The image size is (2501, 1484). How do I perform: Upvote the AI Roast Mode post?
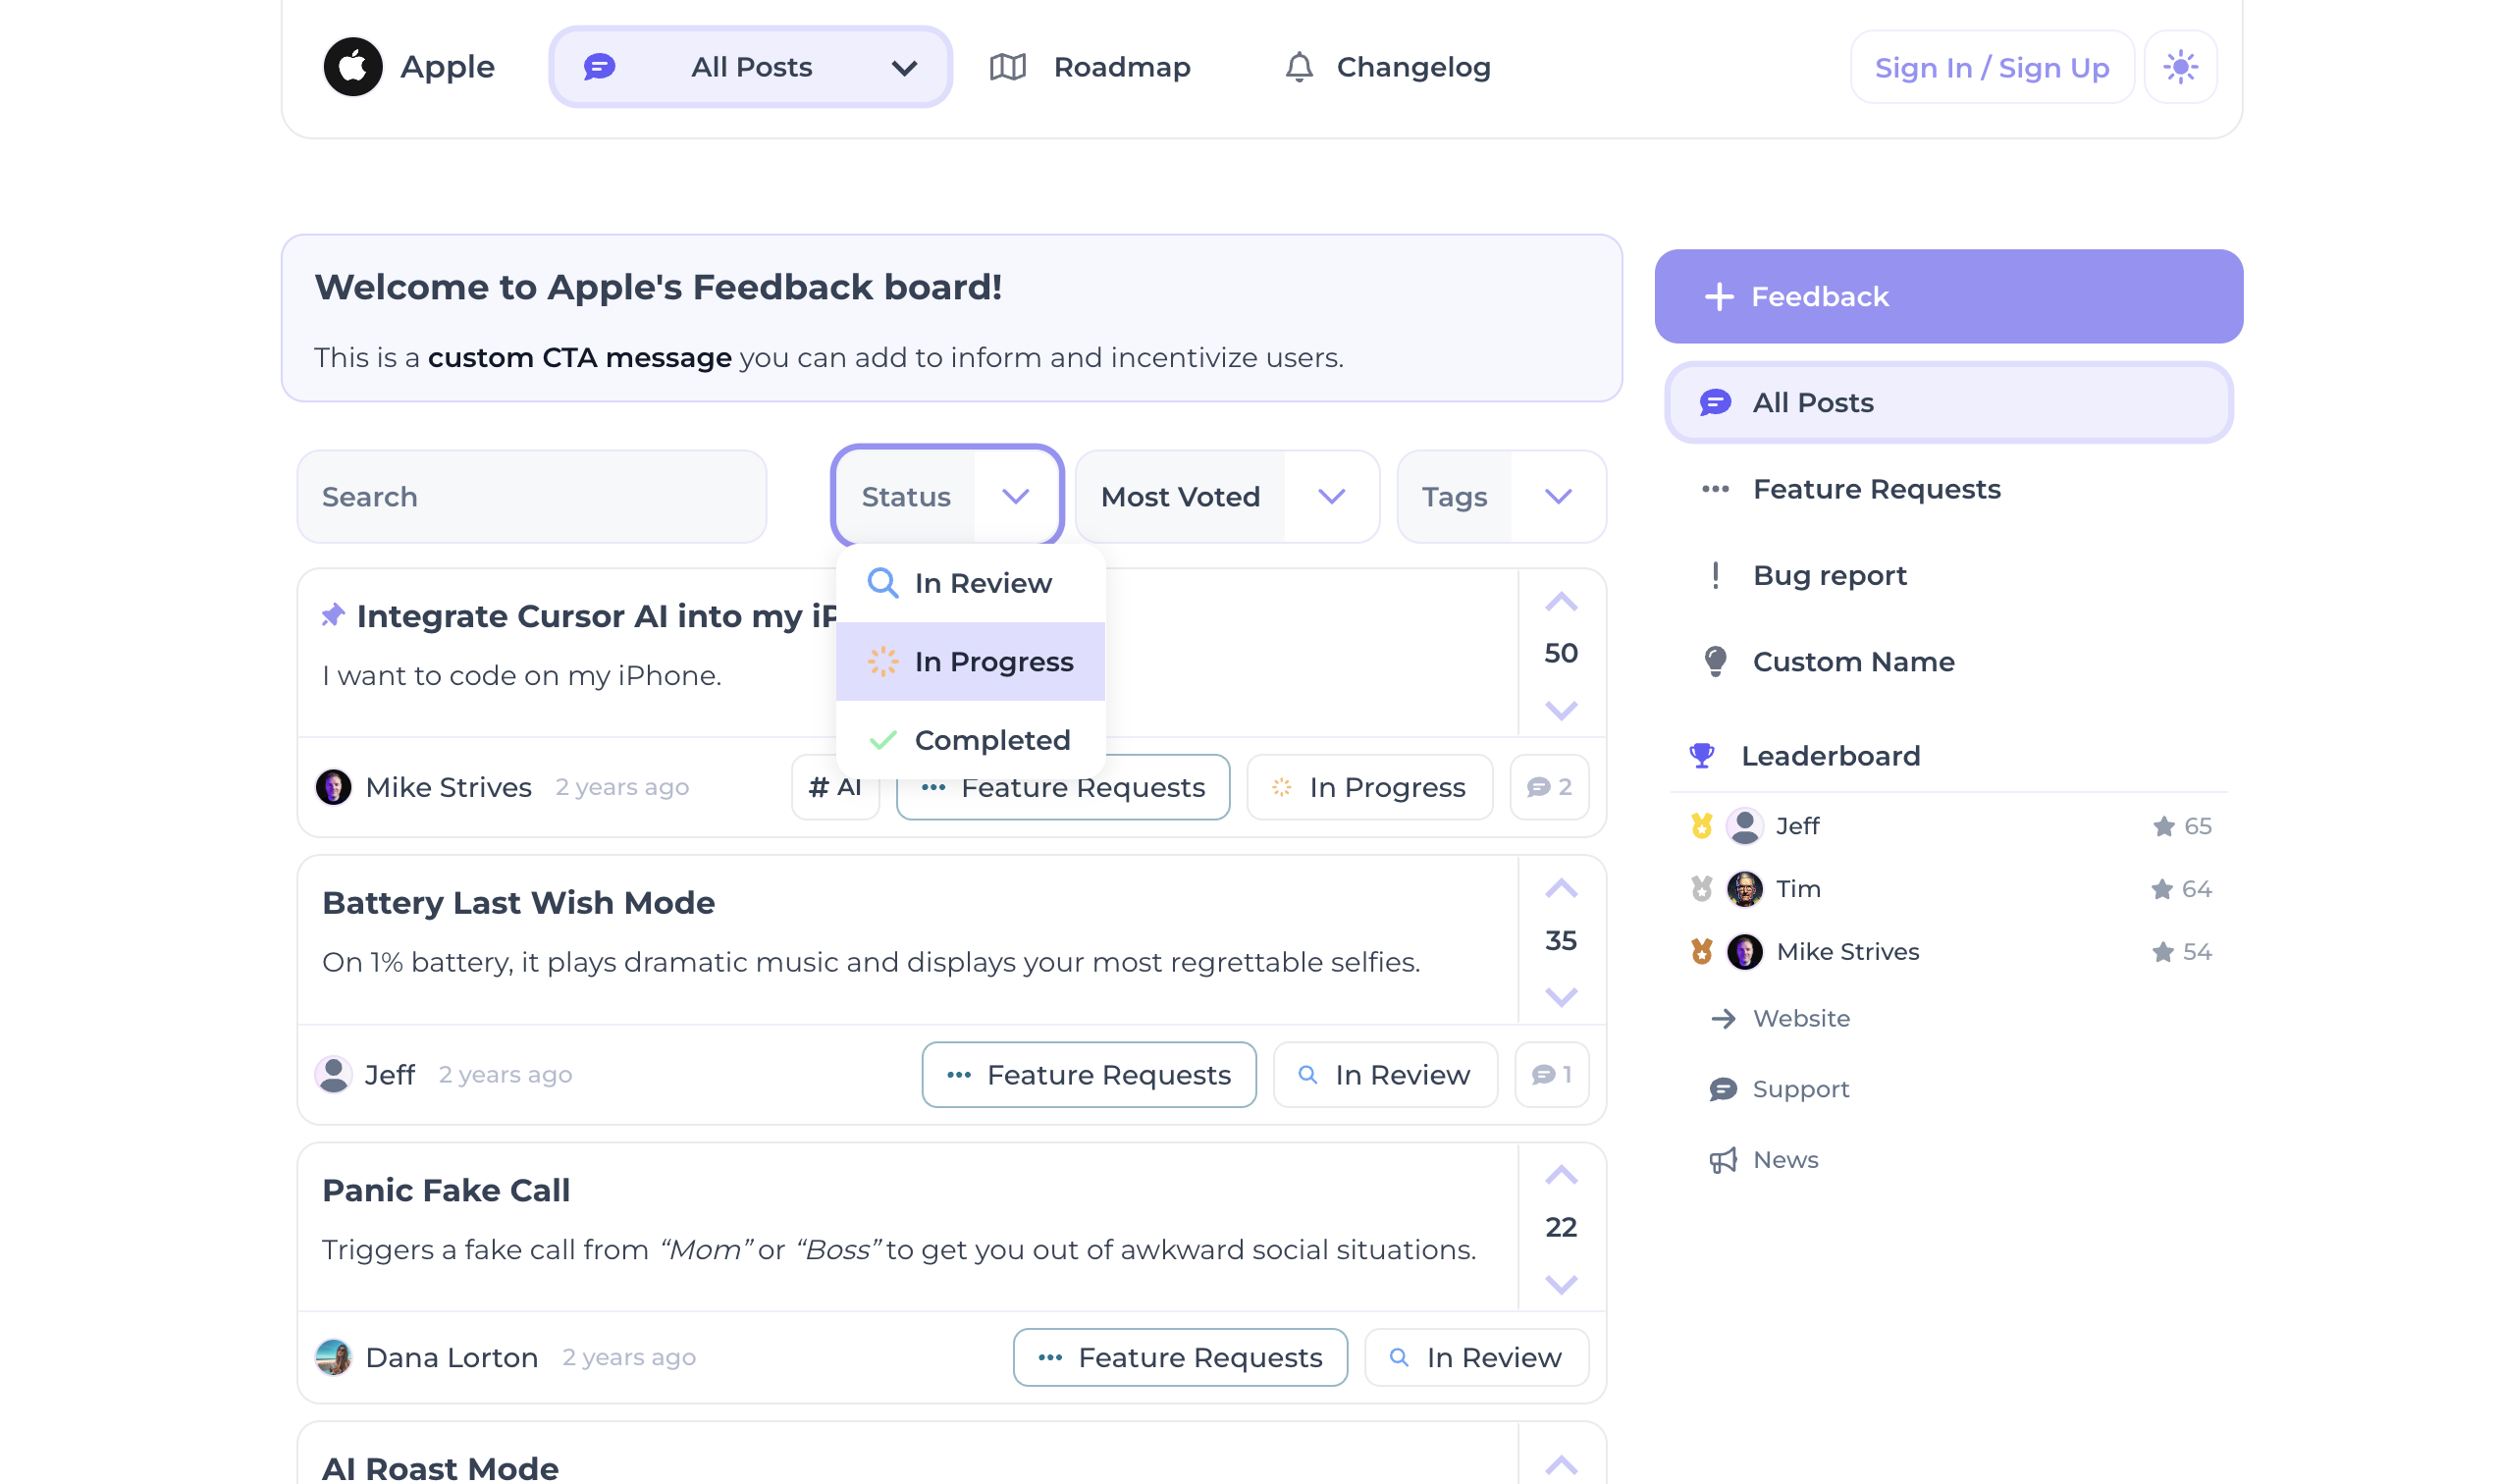pyautogui.click(x=1561, y=1466)
